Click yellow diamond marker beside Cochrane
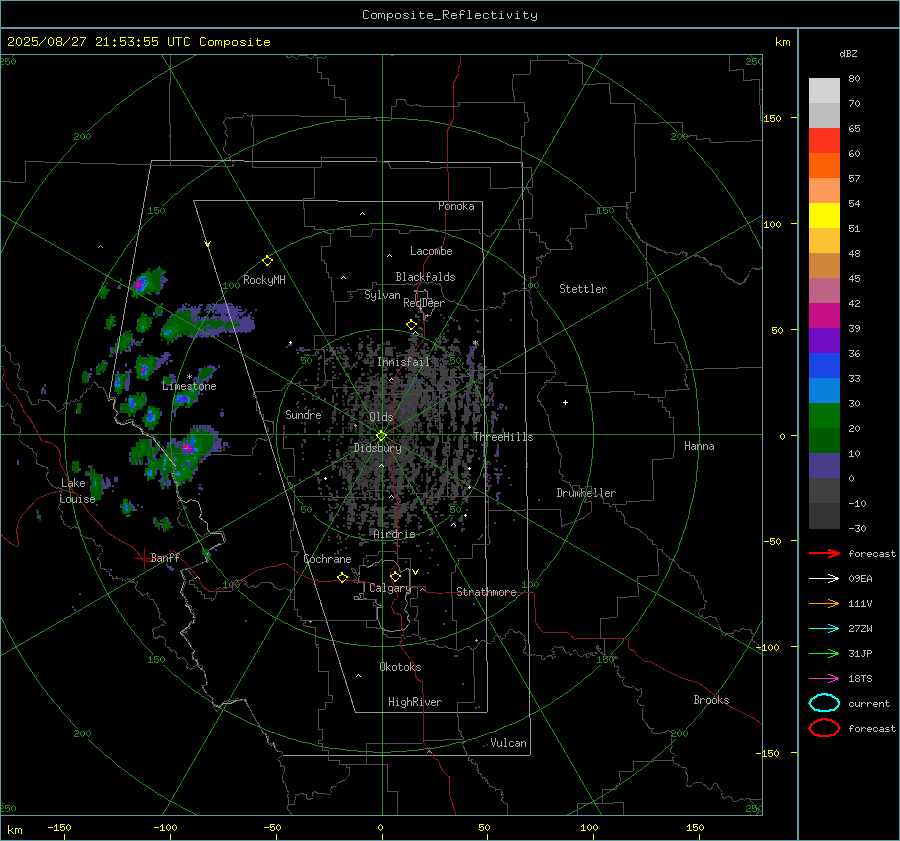Viewport: 900px width, 841px height. pyautogui.click(x=342, y=577)
